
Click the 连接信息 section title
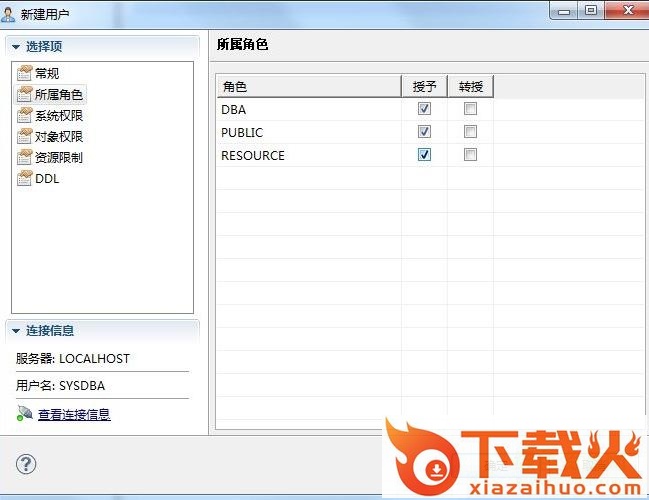pyautogui.click(x=50, y=330)
